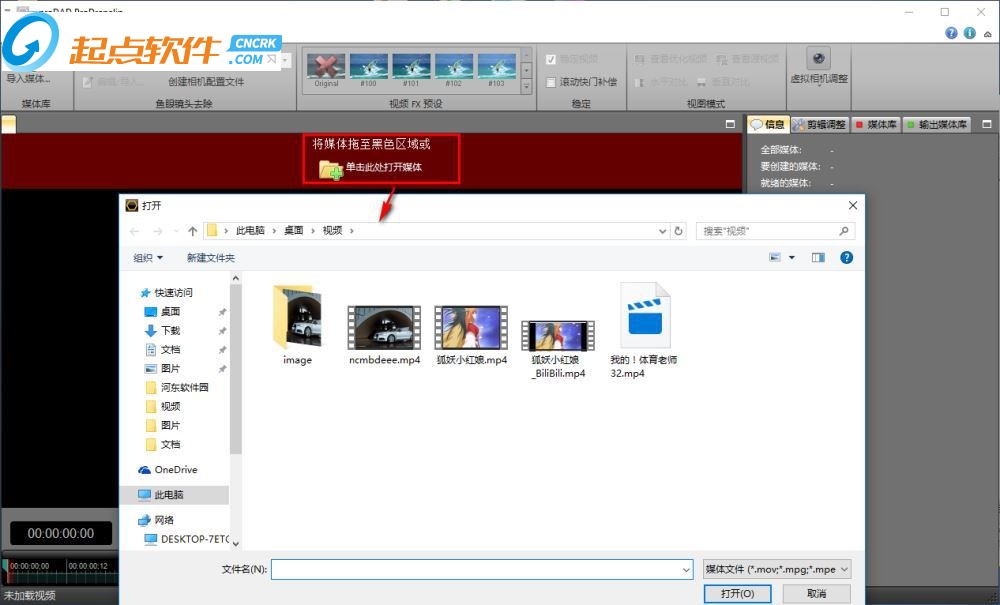Click the 取消 button
Viewport: 1000px width, 605px height.
click(816, 594)
